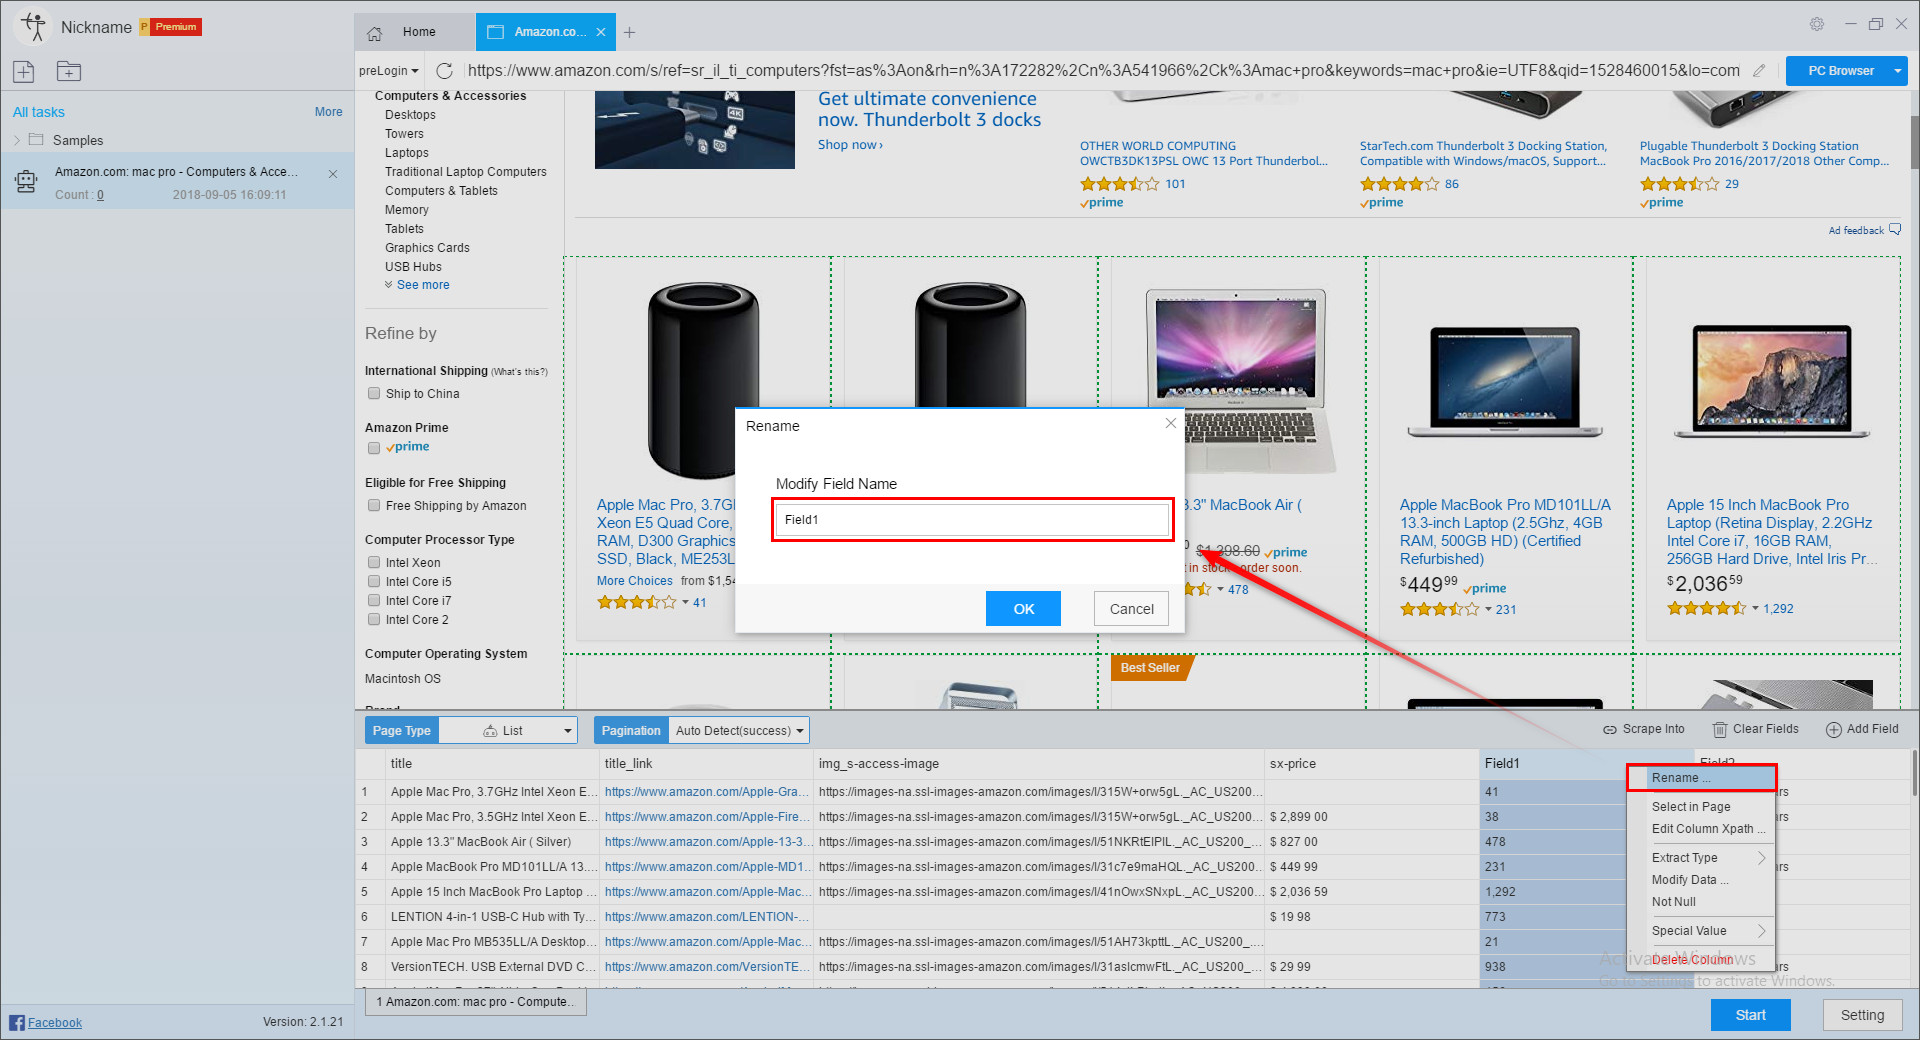Close the Rename dialog

1170,423
